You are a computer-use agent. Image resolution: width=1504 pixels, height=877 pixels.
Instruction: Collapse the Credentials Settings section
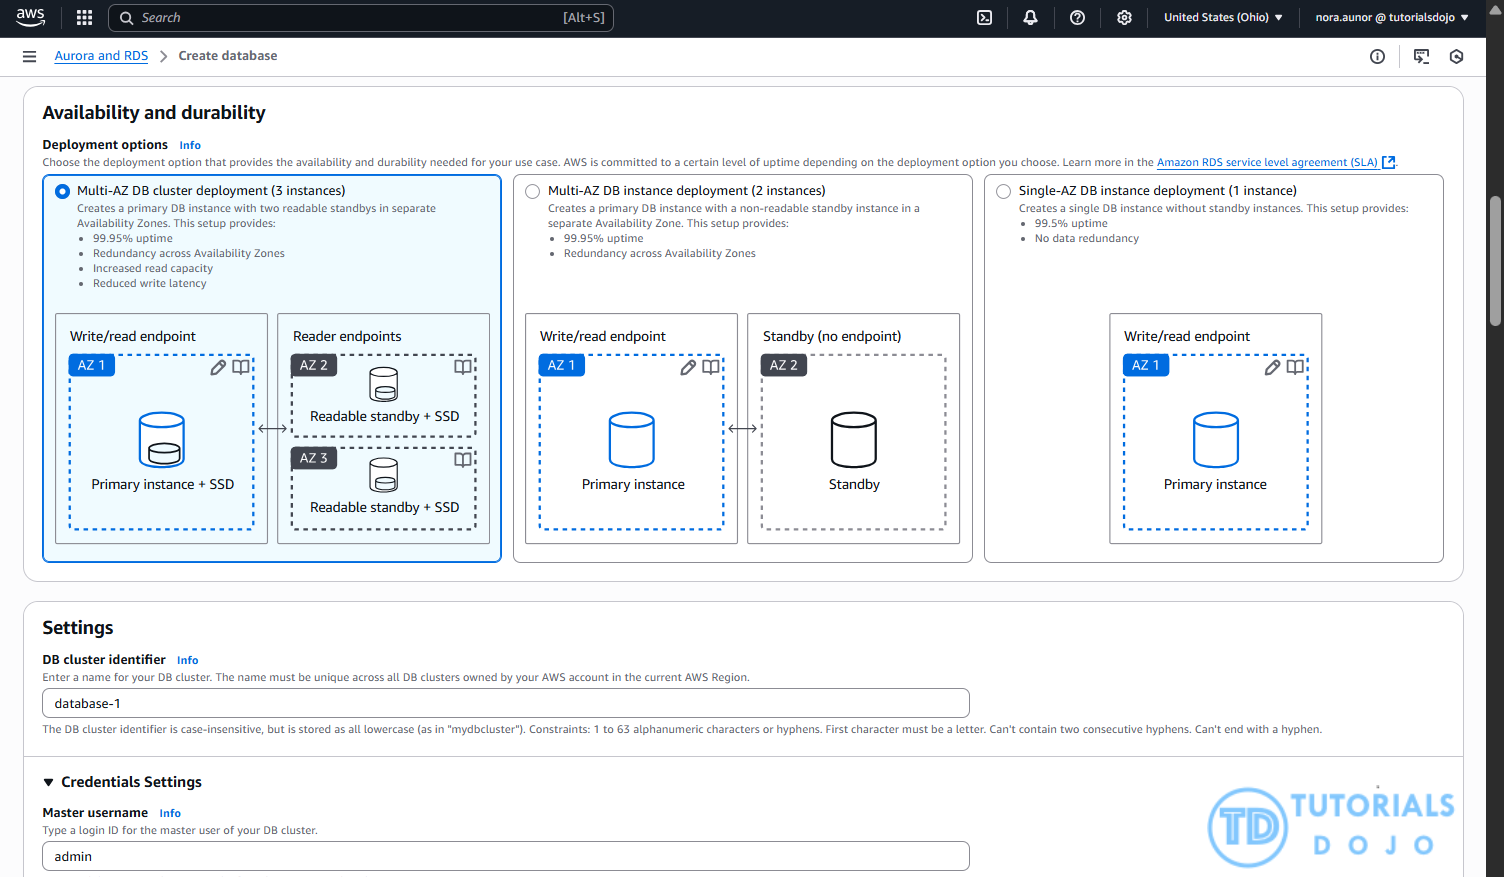click(122, 782)
